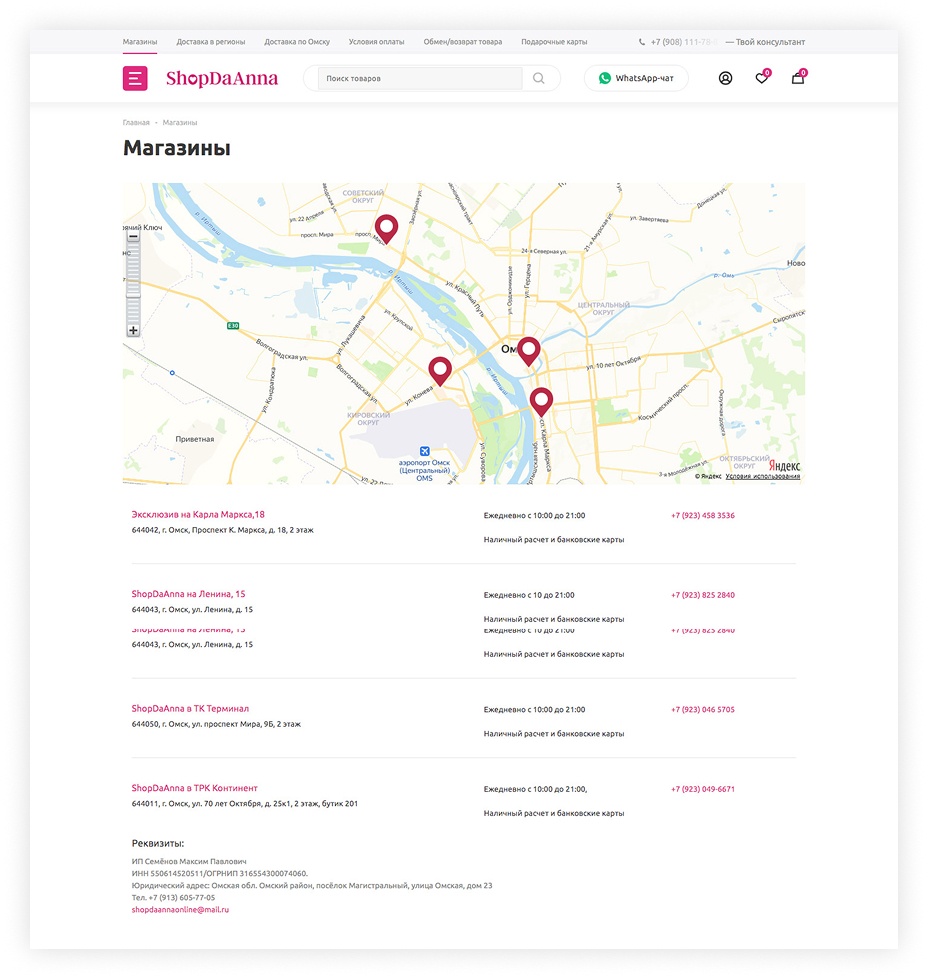
Task: Start a WhatsApp-чат conversation
Action: pyautogui.click(x=636, y=78)
